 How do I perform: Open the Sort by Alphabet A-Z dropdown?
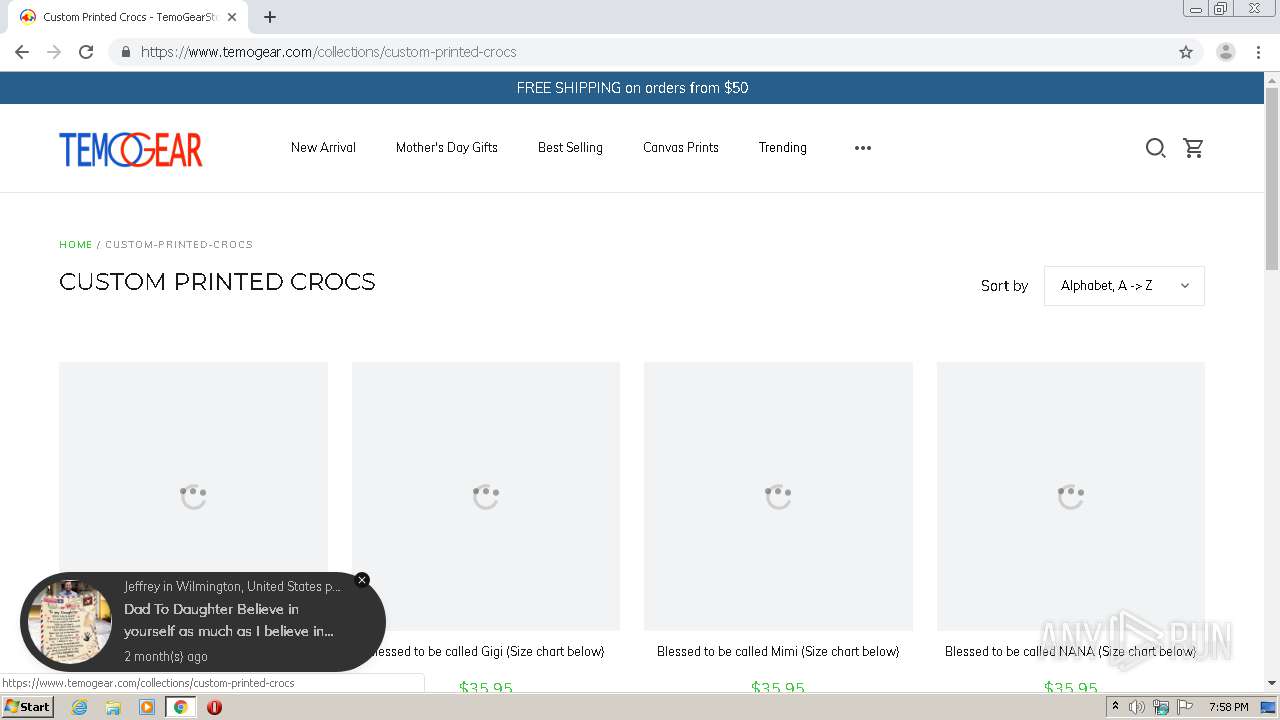(1124, 286)
